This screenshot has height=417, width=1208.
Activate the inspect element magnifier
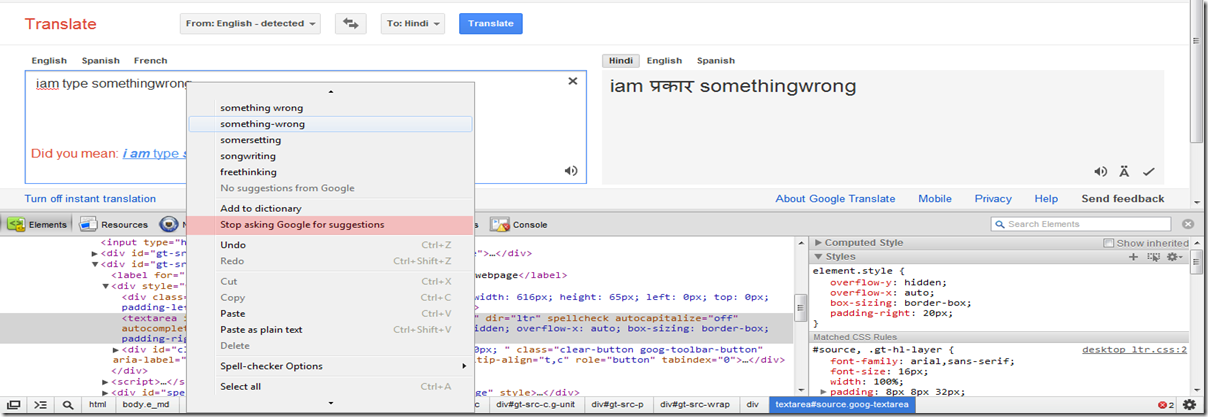click(x=68, y=405)
